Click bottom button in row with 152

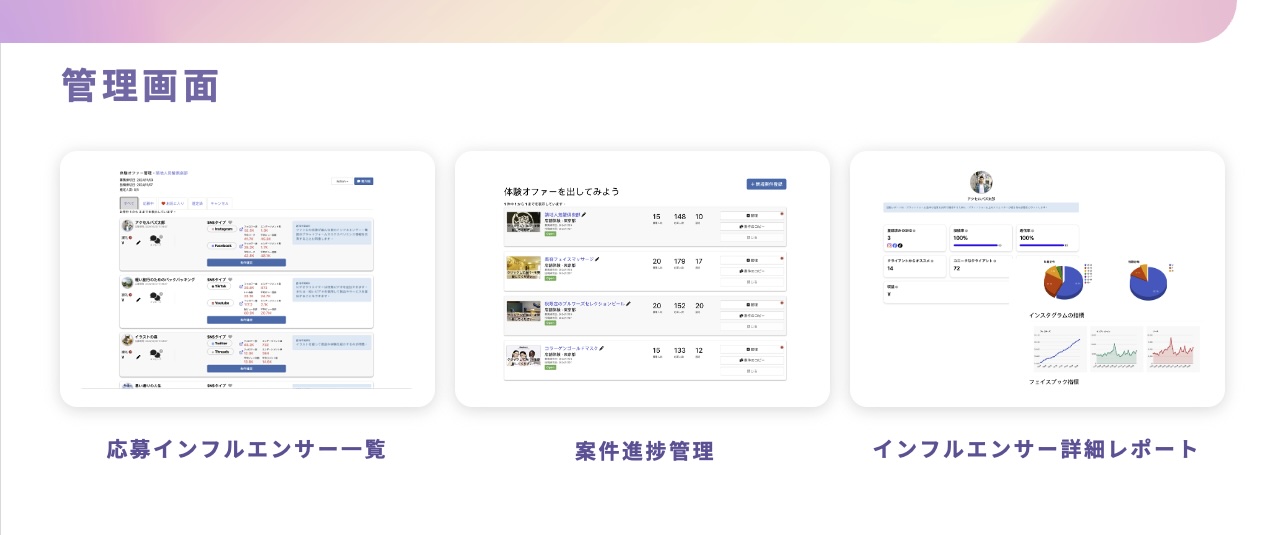752,327
